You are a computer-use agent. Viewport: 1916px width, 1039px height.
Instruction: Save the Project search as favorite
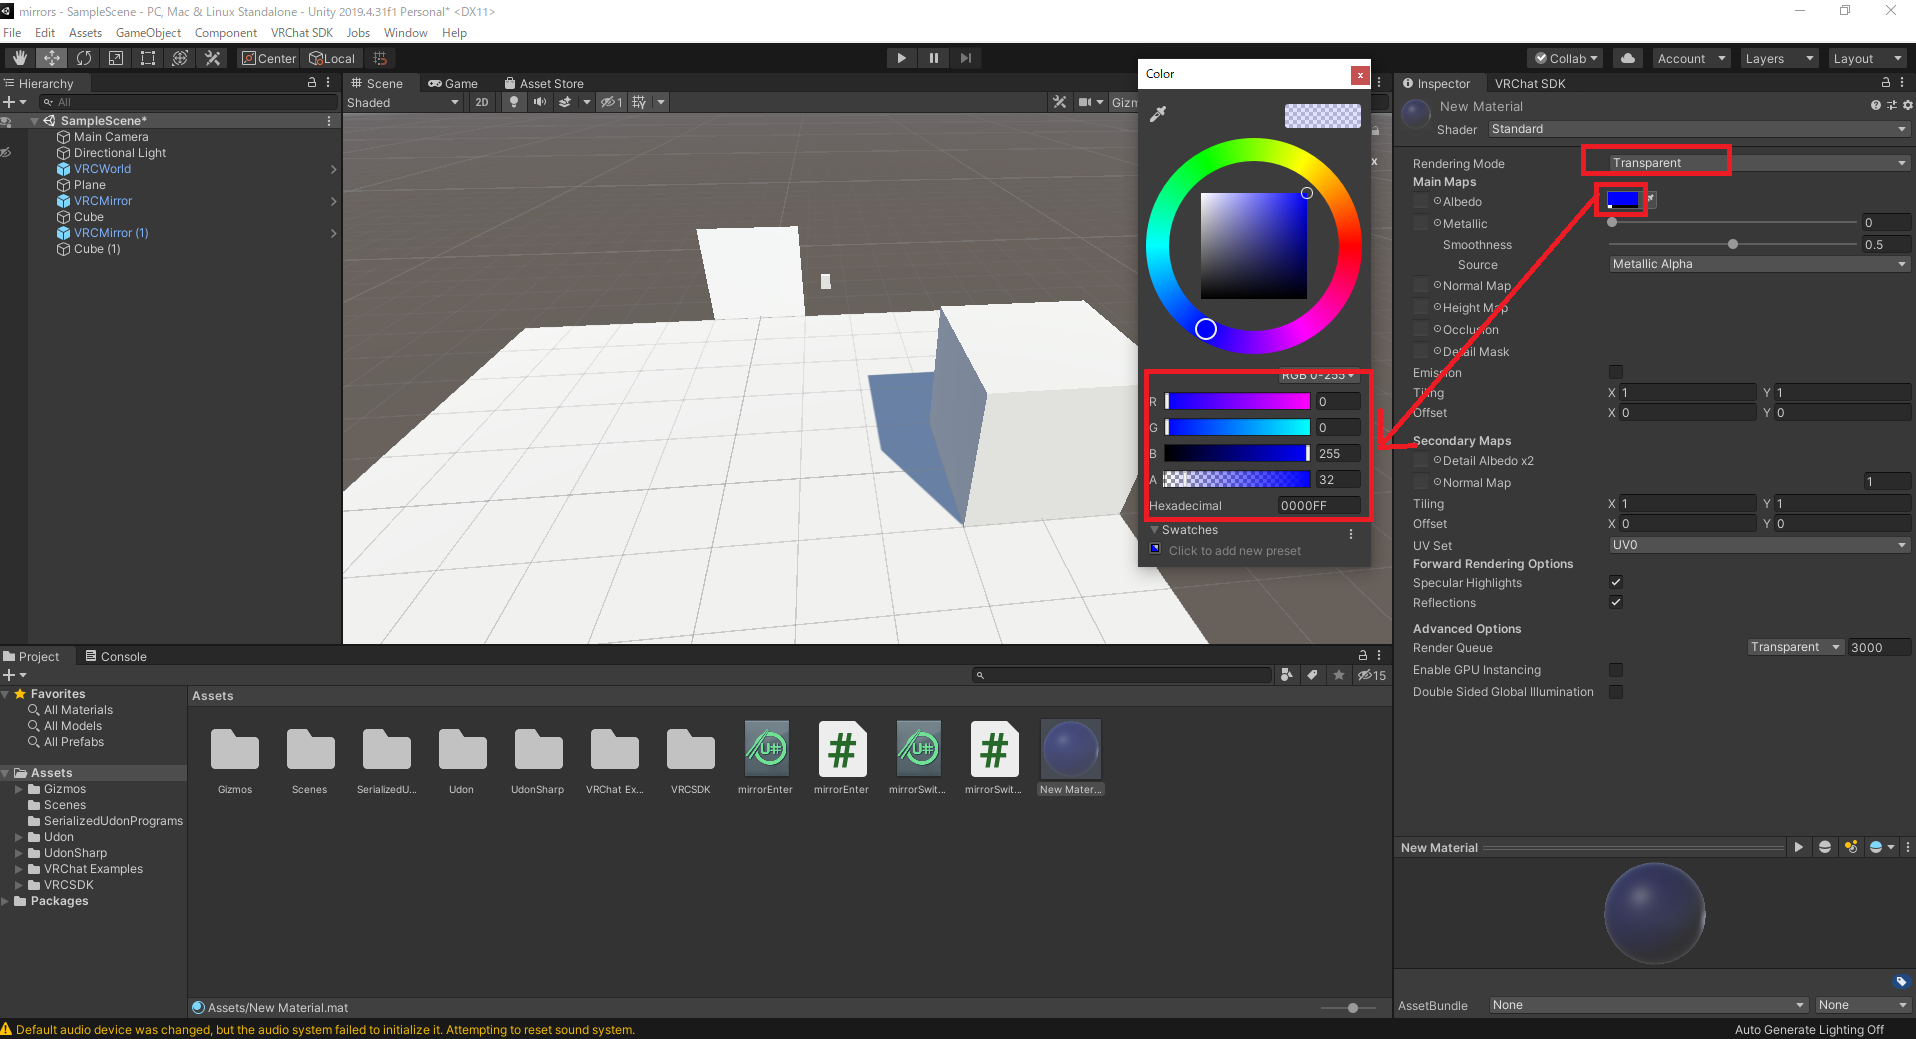point(1339,675)
